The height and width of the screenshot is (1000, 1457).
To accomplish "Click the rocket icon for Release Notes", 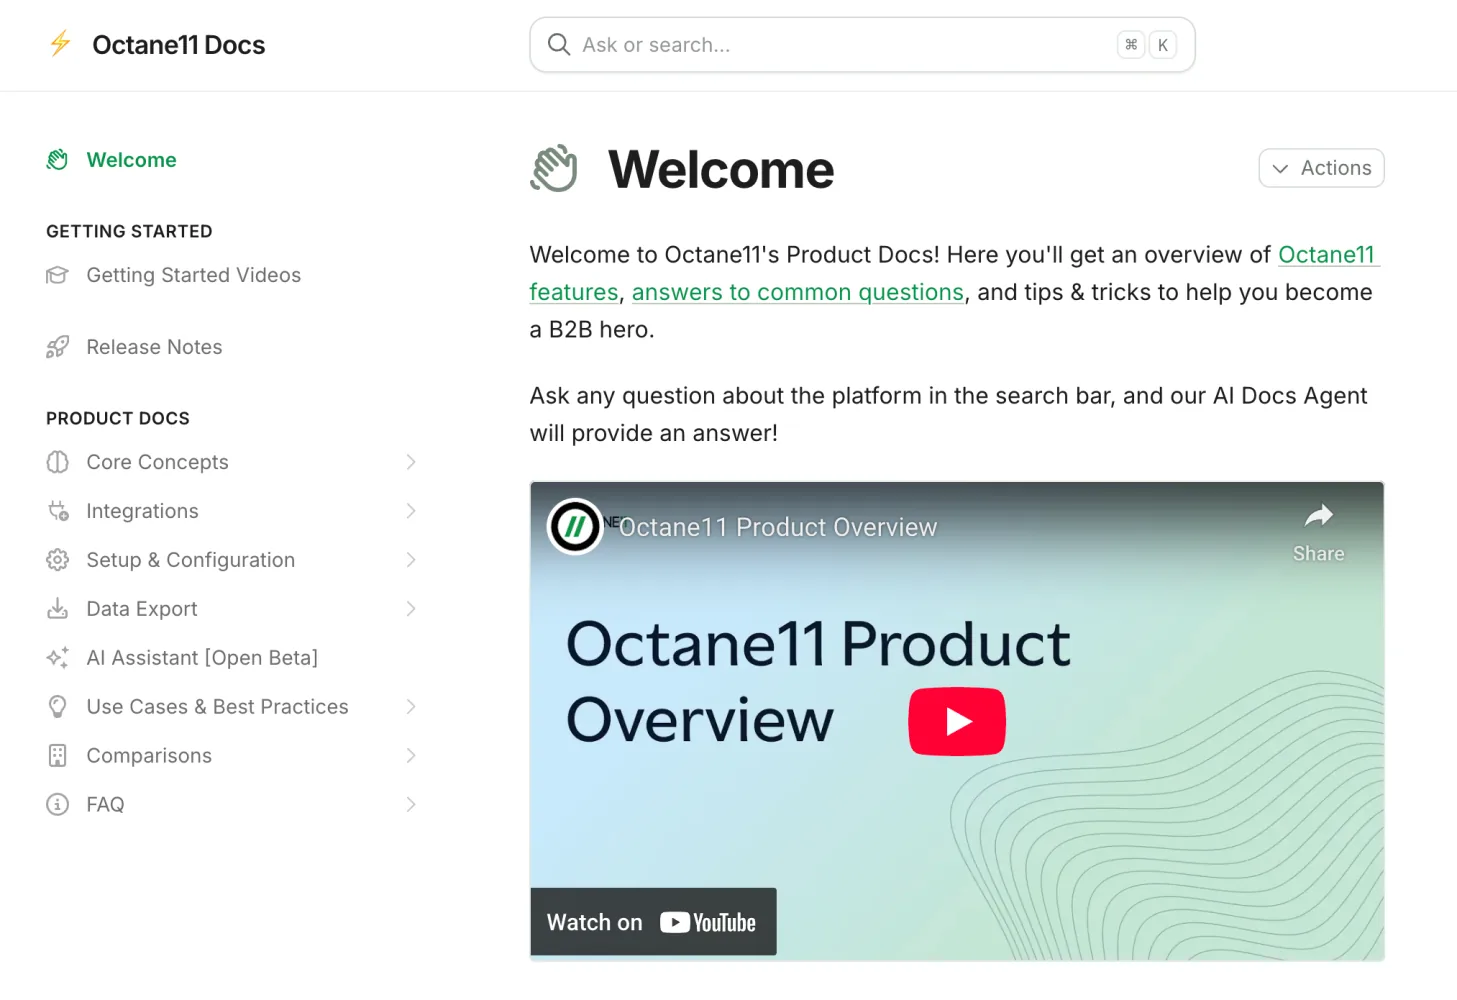I will pos(57,347).
